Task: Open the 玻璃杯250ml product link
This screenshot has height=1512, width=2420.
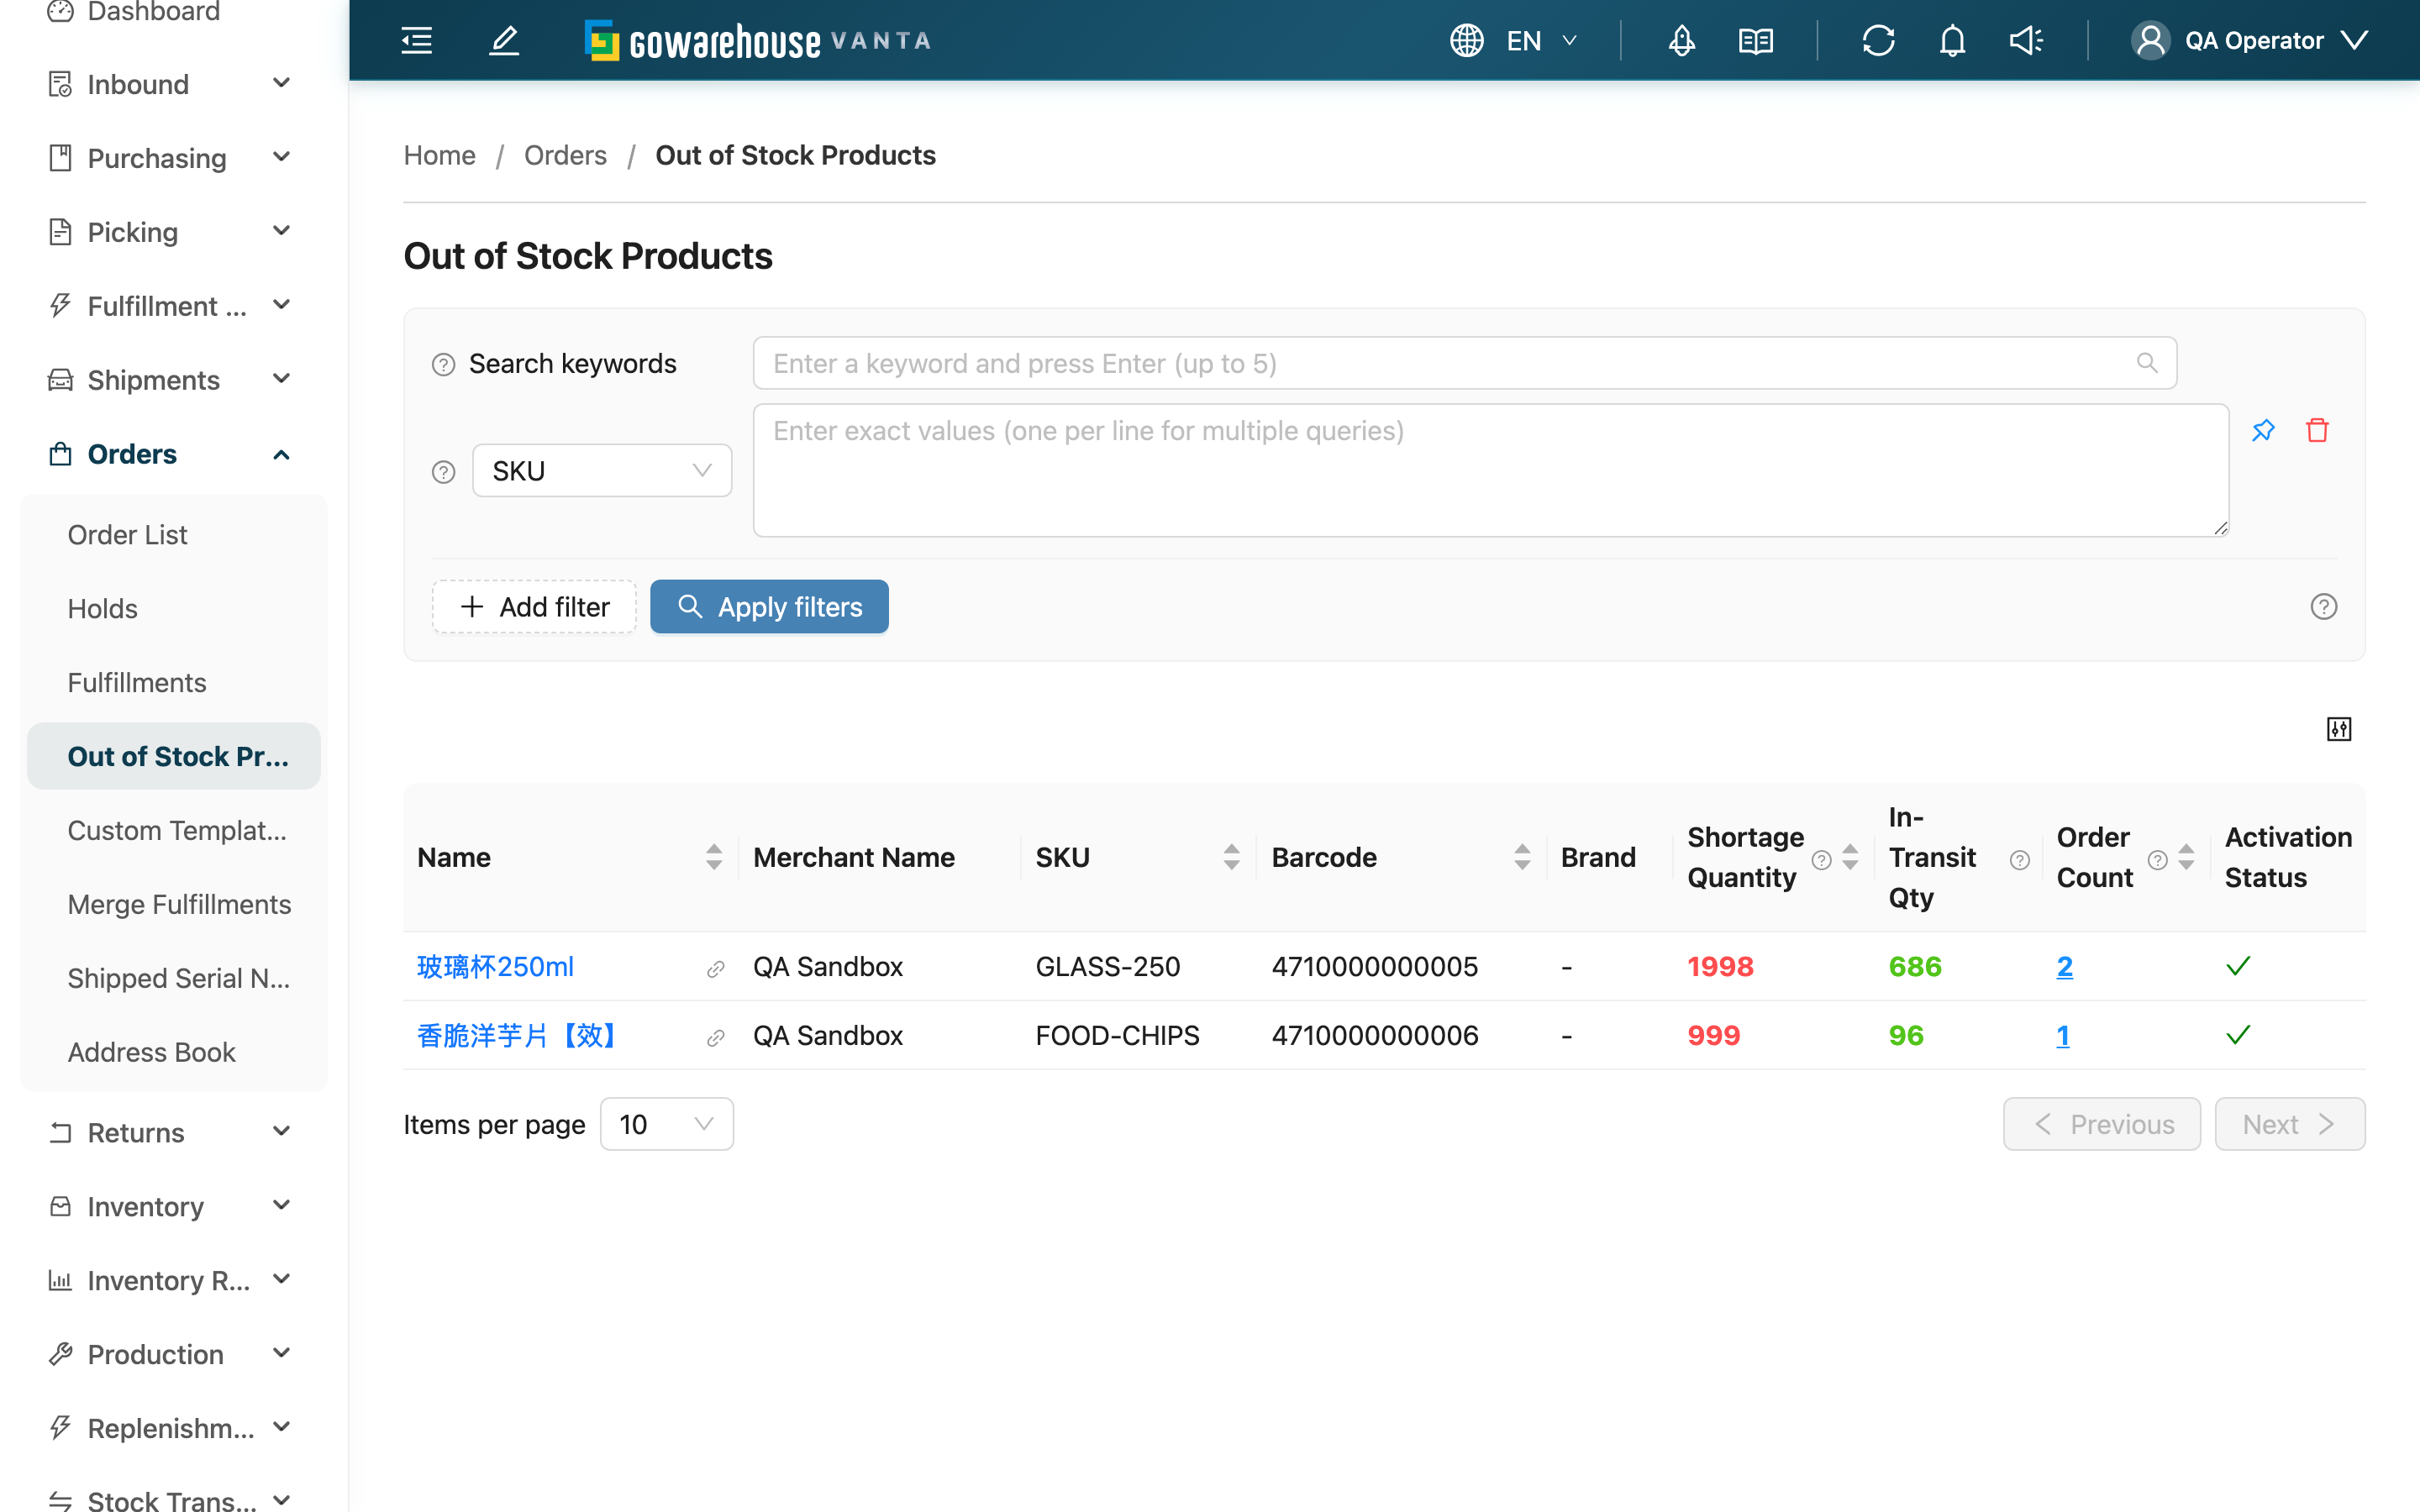Action: (495, 967)
